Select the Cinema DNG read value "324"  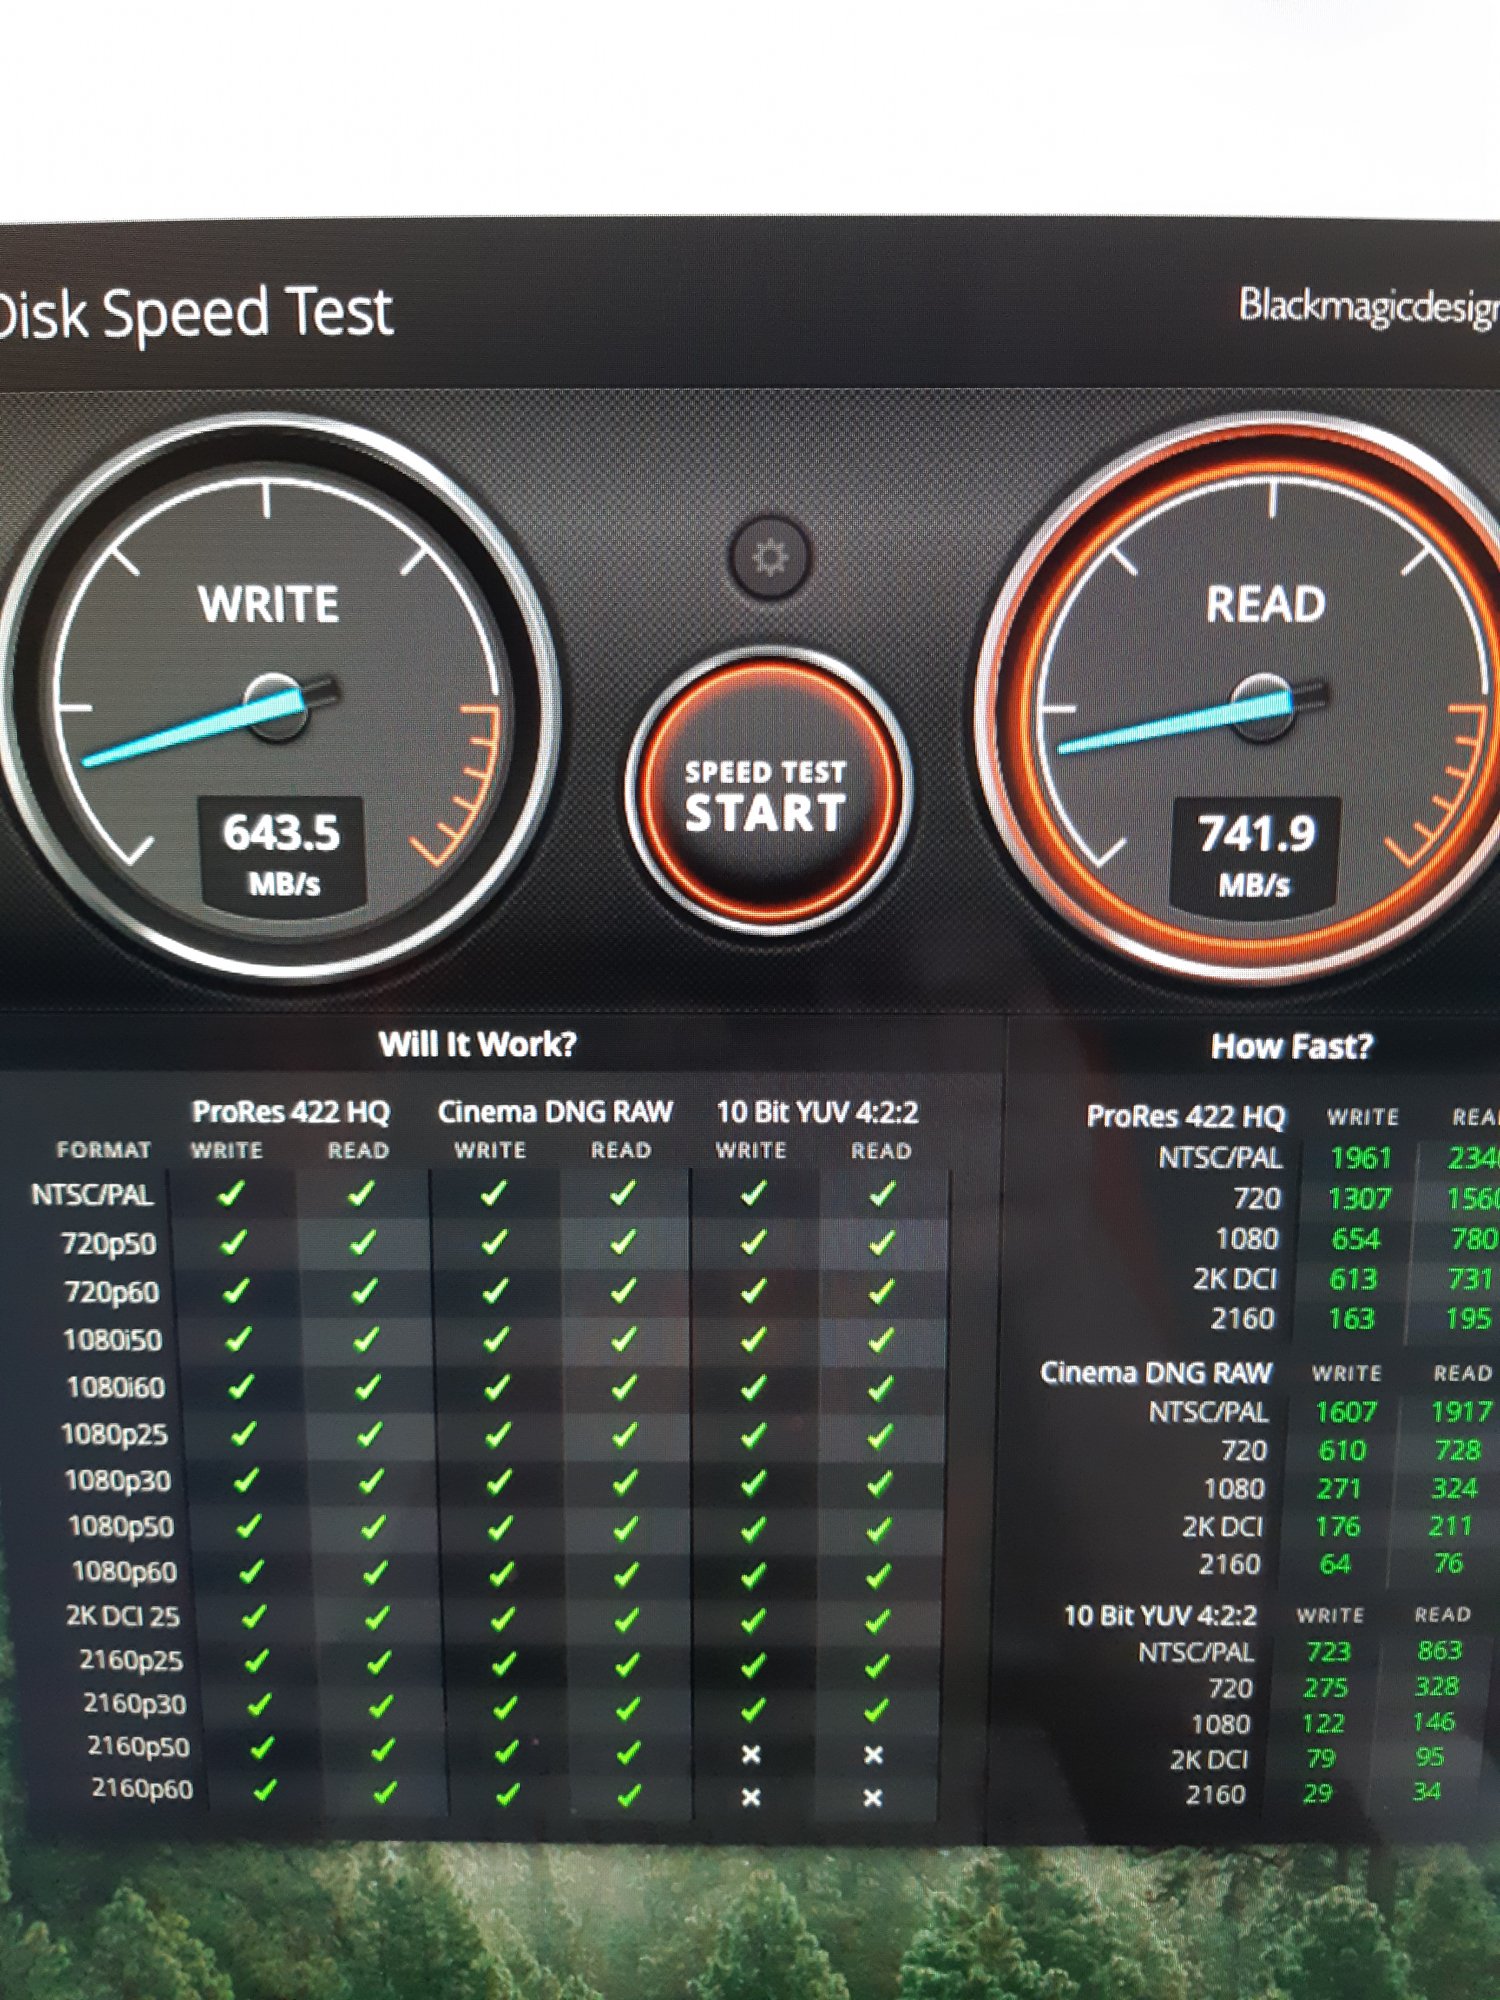(x=1454, y=1489)
